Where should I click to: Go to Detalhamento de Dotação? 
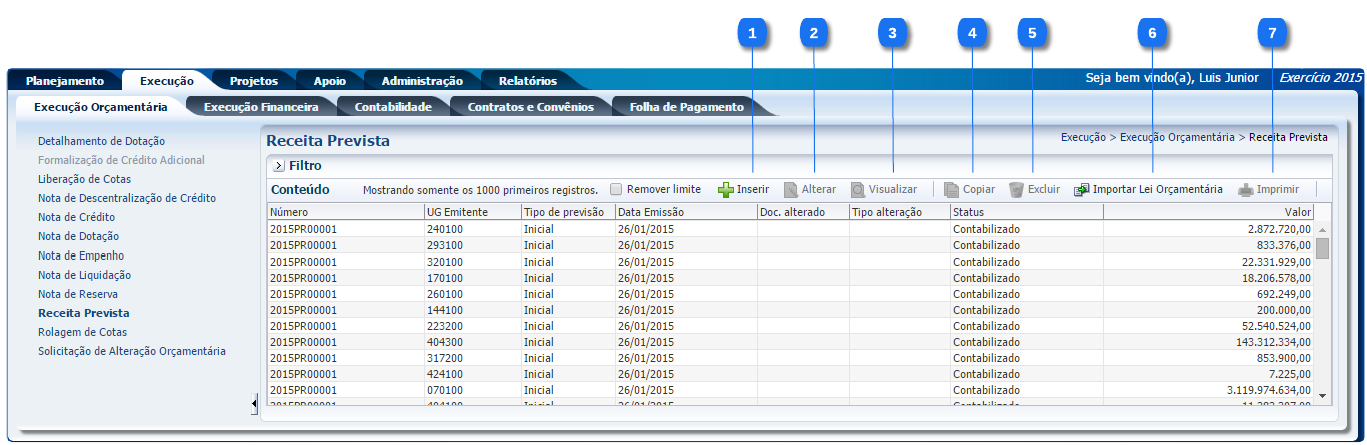101,141
